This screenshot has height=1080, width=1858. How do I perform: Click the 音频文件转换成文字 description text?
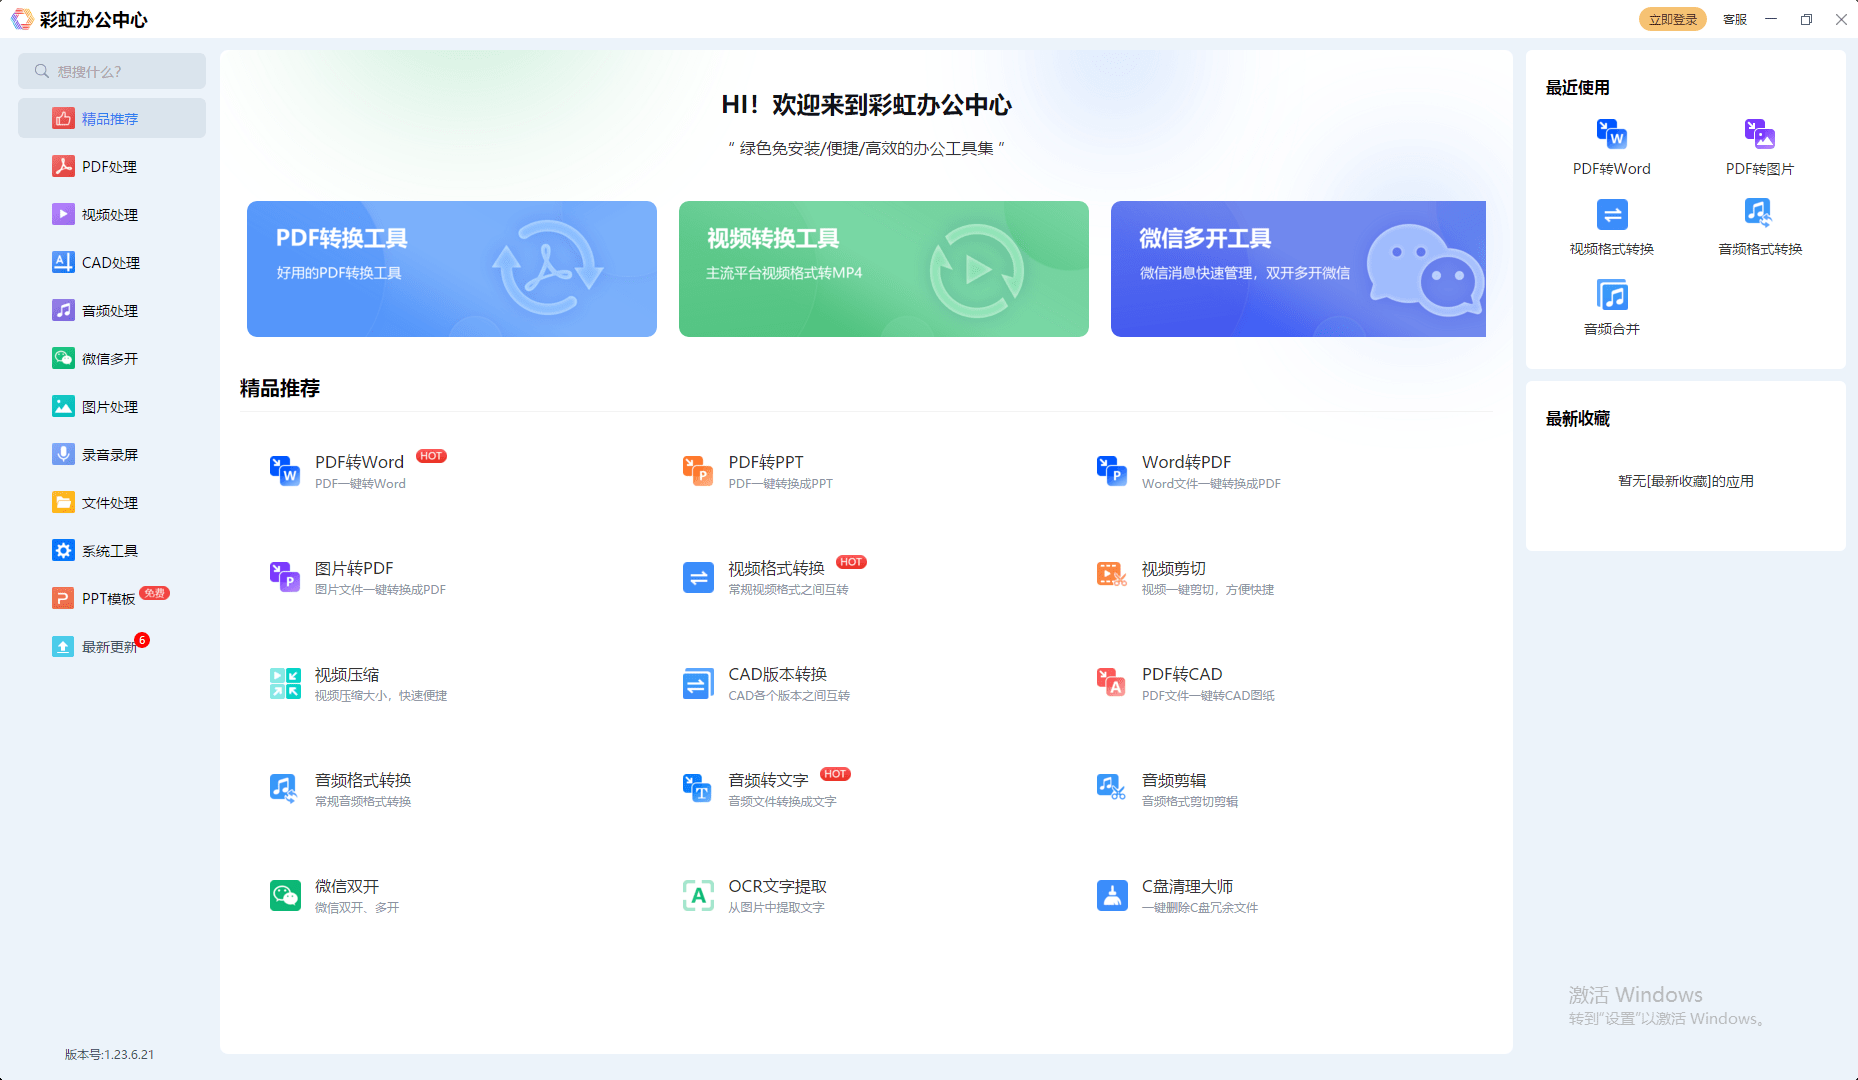[782, 802]
